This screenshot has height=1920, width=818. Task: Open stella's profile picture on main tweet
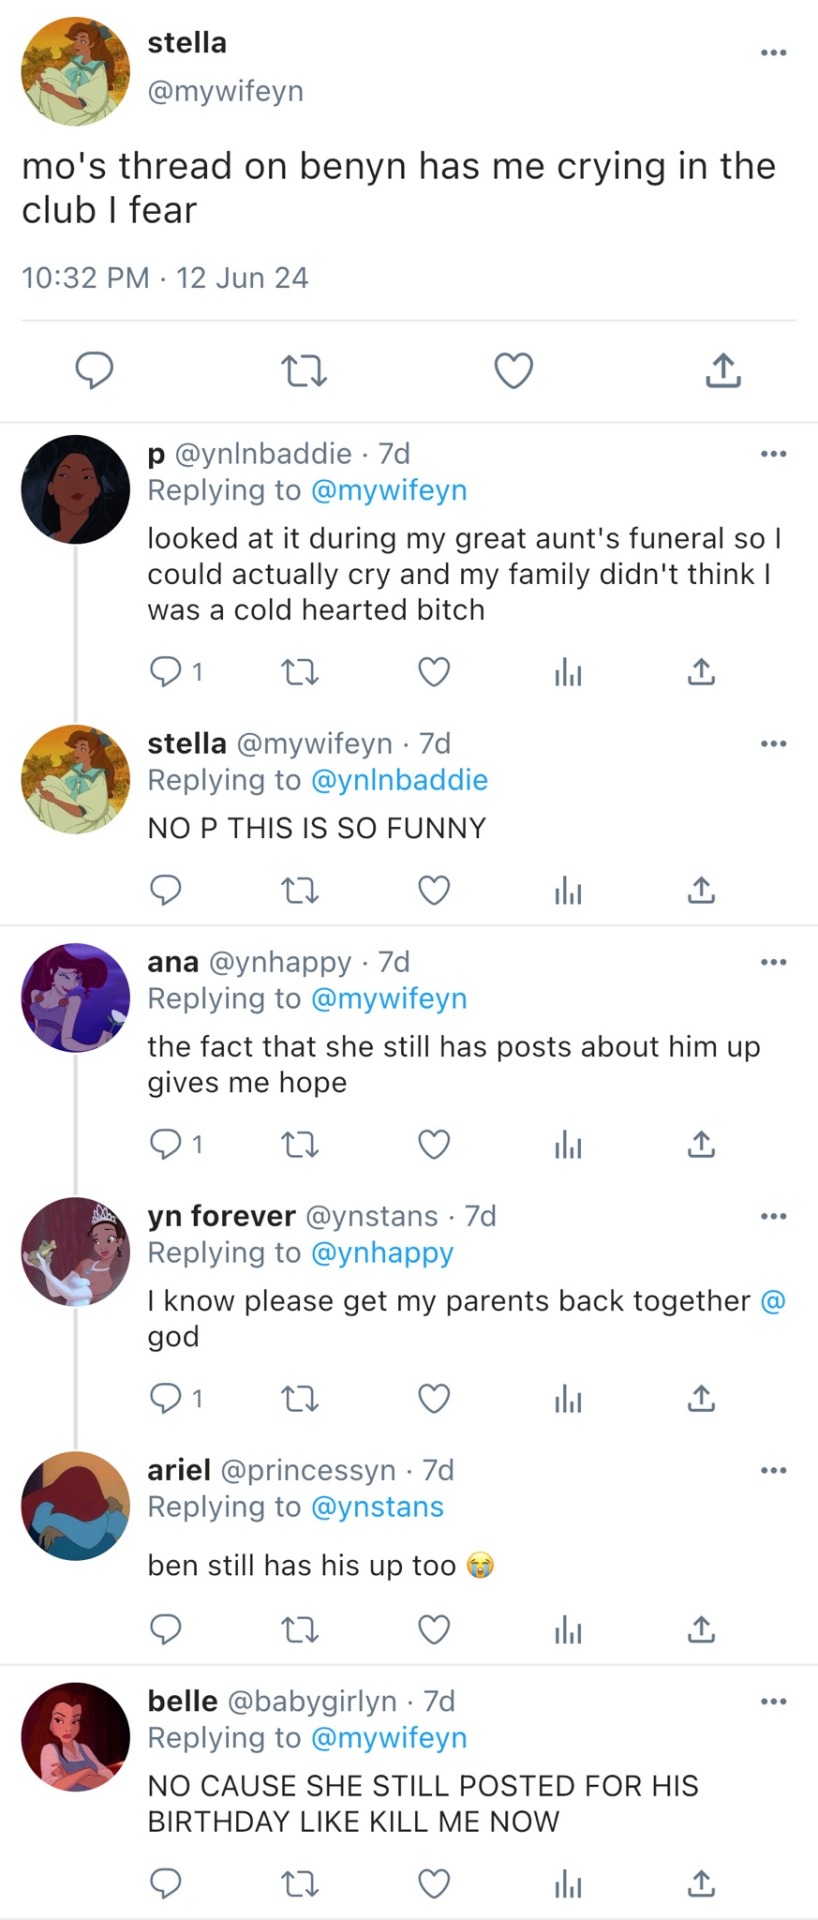tap(76, 71)
